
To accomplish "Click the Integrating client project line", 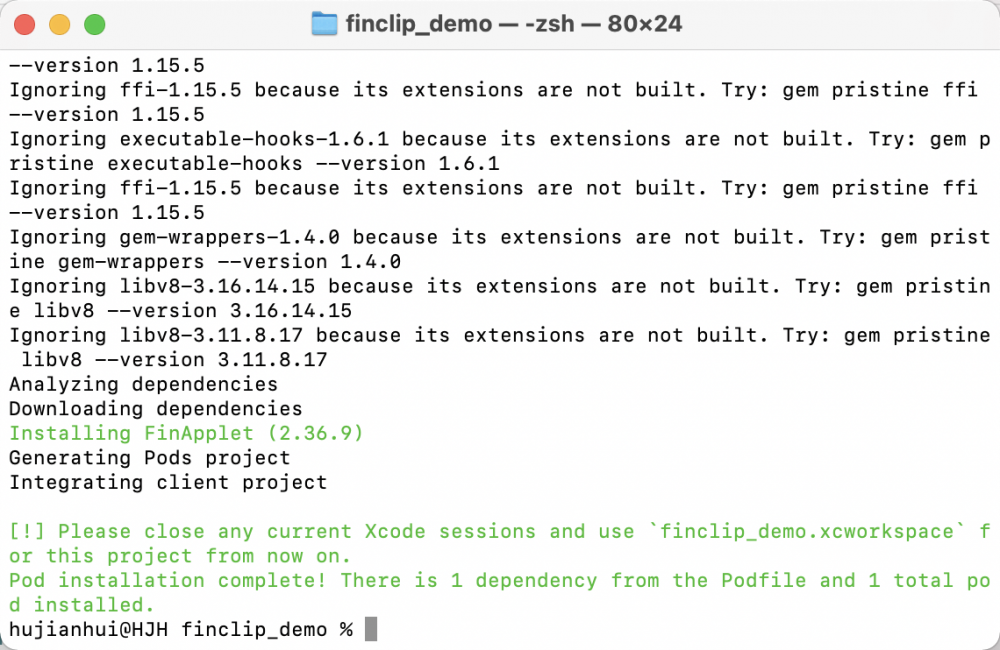I will pos(168,482).
